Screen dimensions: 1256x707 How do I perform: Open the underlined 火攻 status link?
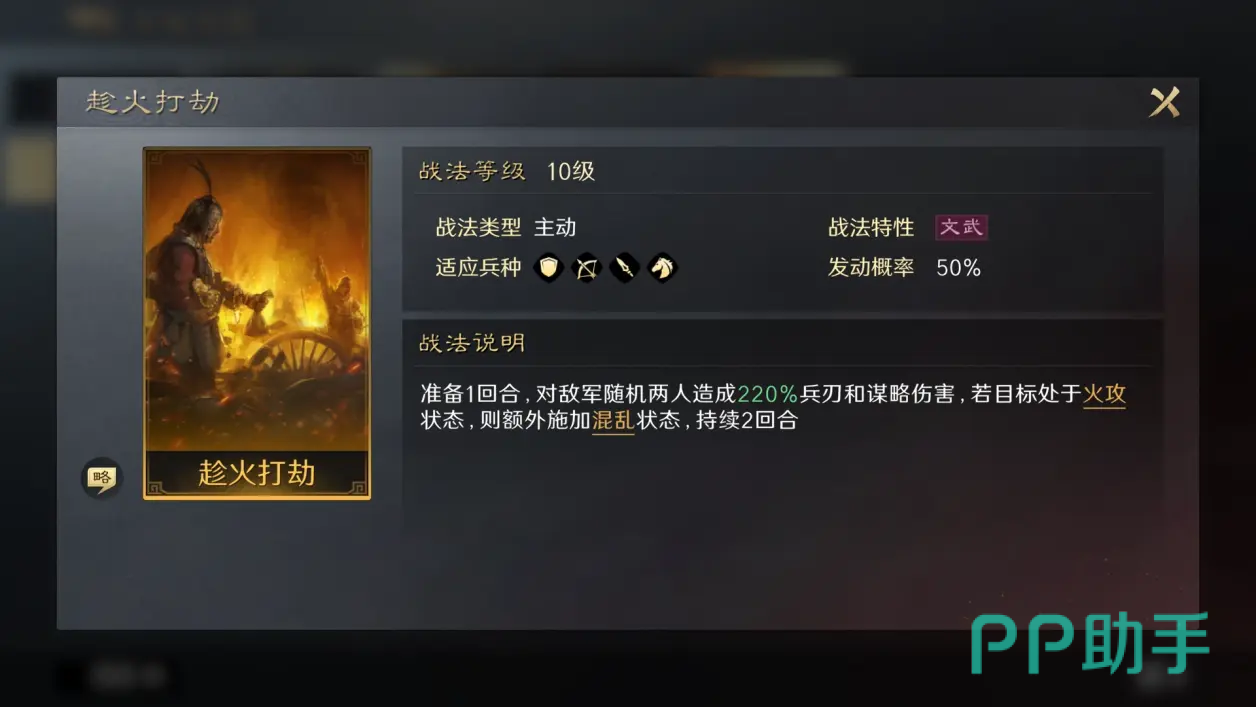click(1104, 394)
